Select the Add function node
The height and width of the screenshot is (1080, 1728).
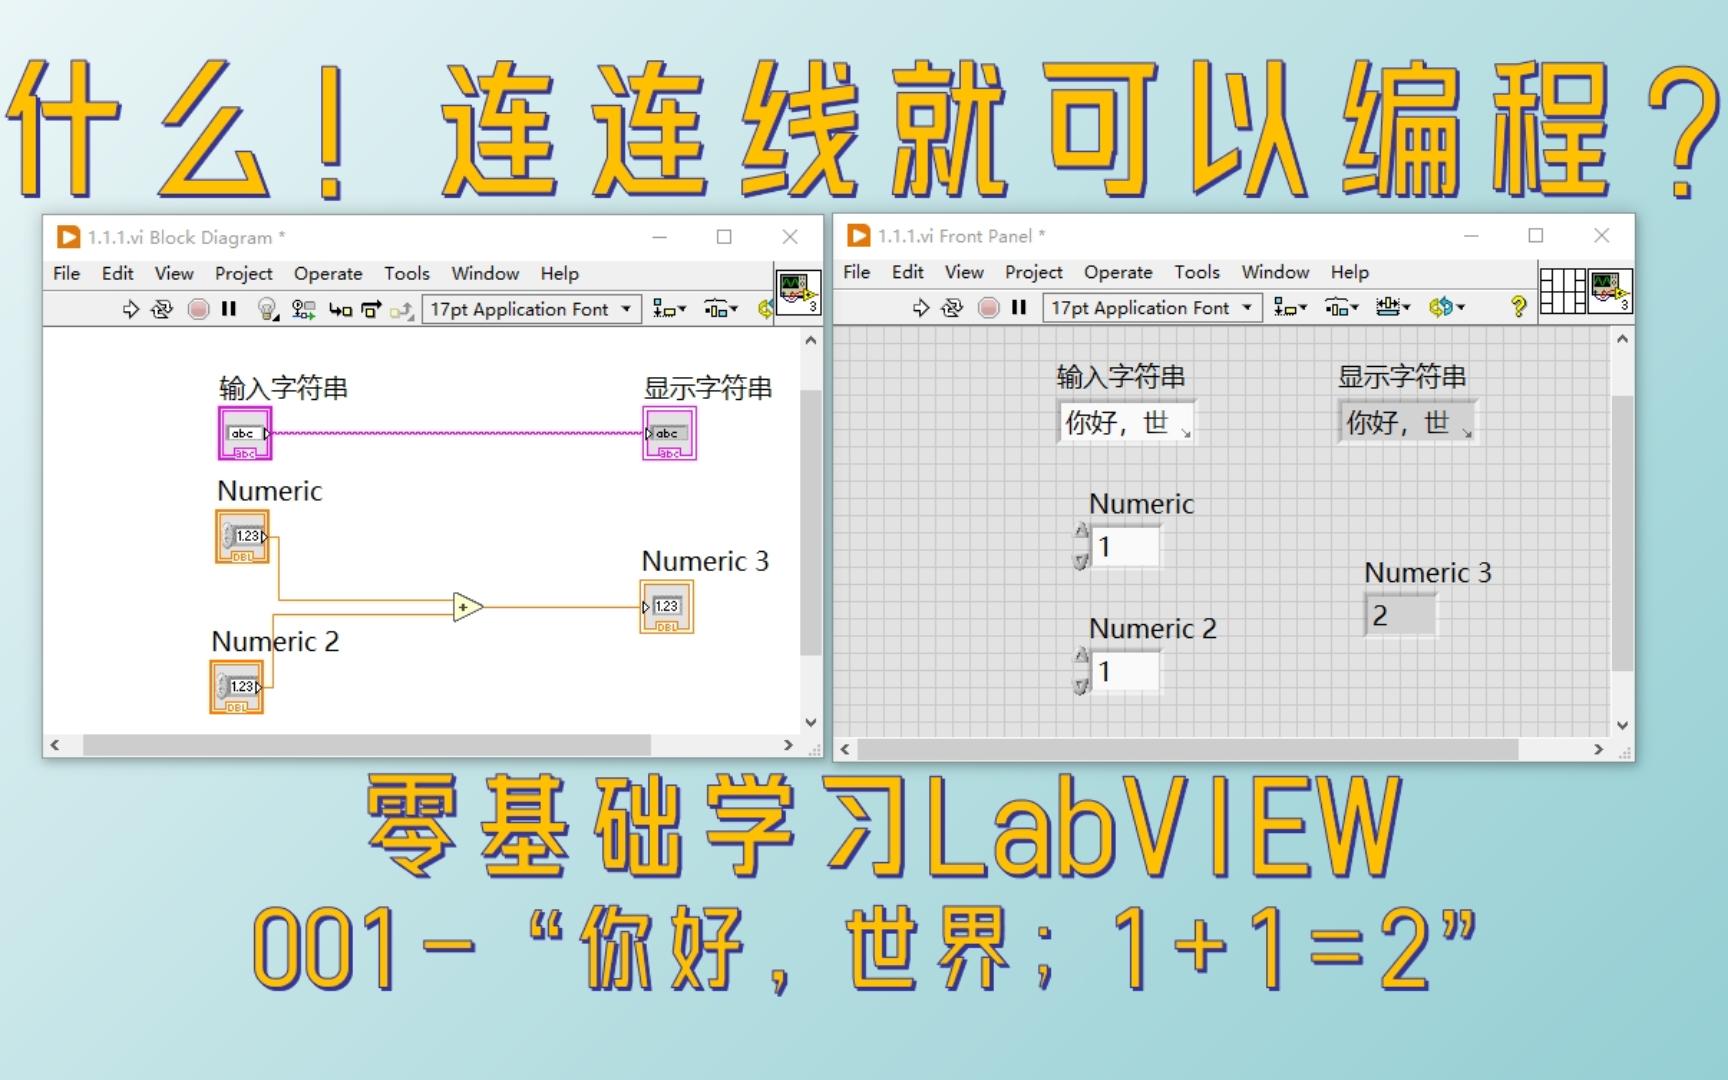click(x=467, y=607)
